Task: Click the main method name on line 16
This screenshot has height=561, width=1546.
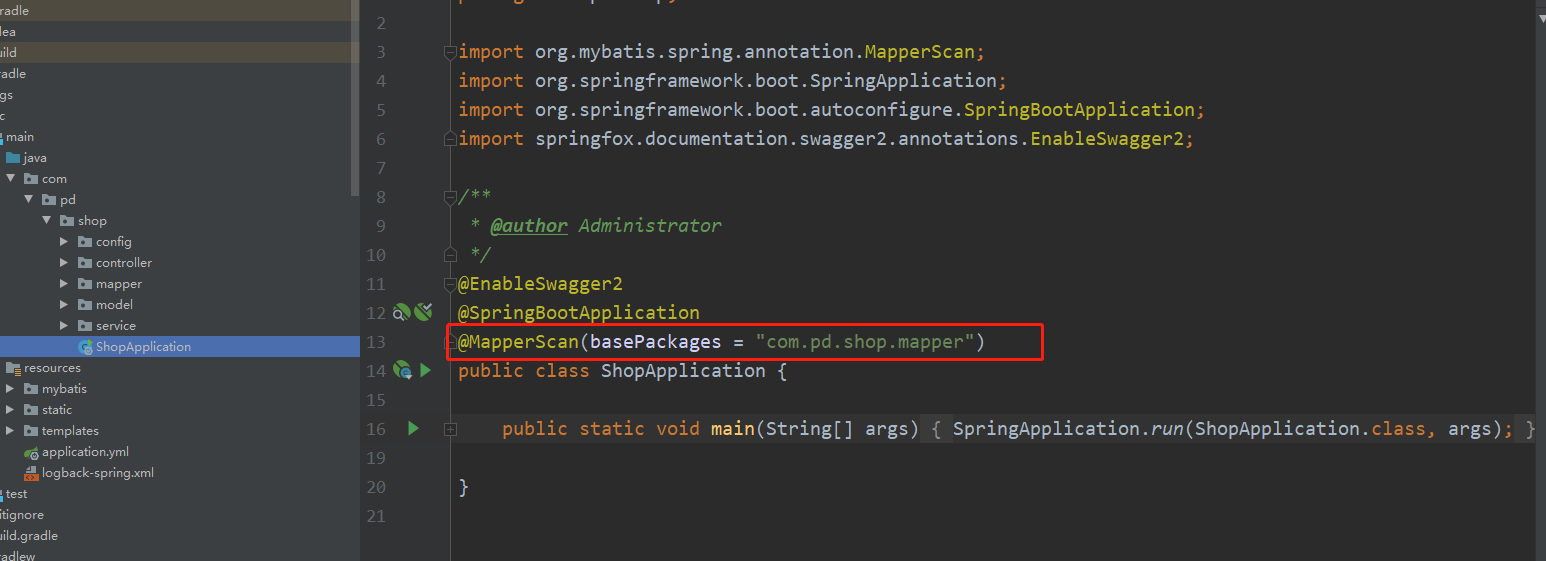Action: (x=733, y=428)
